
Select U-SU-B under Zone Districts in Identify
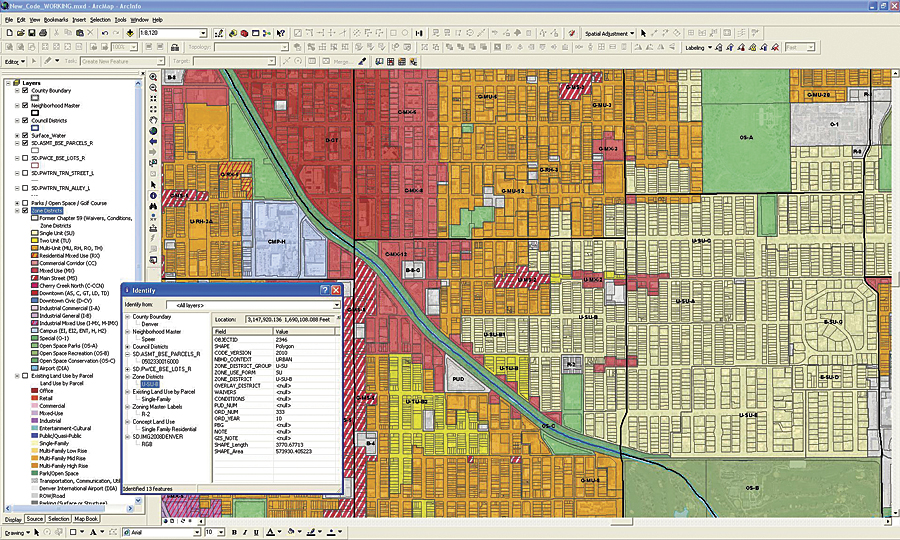[x=150, y=384]
